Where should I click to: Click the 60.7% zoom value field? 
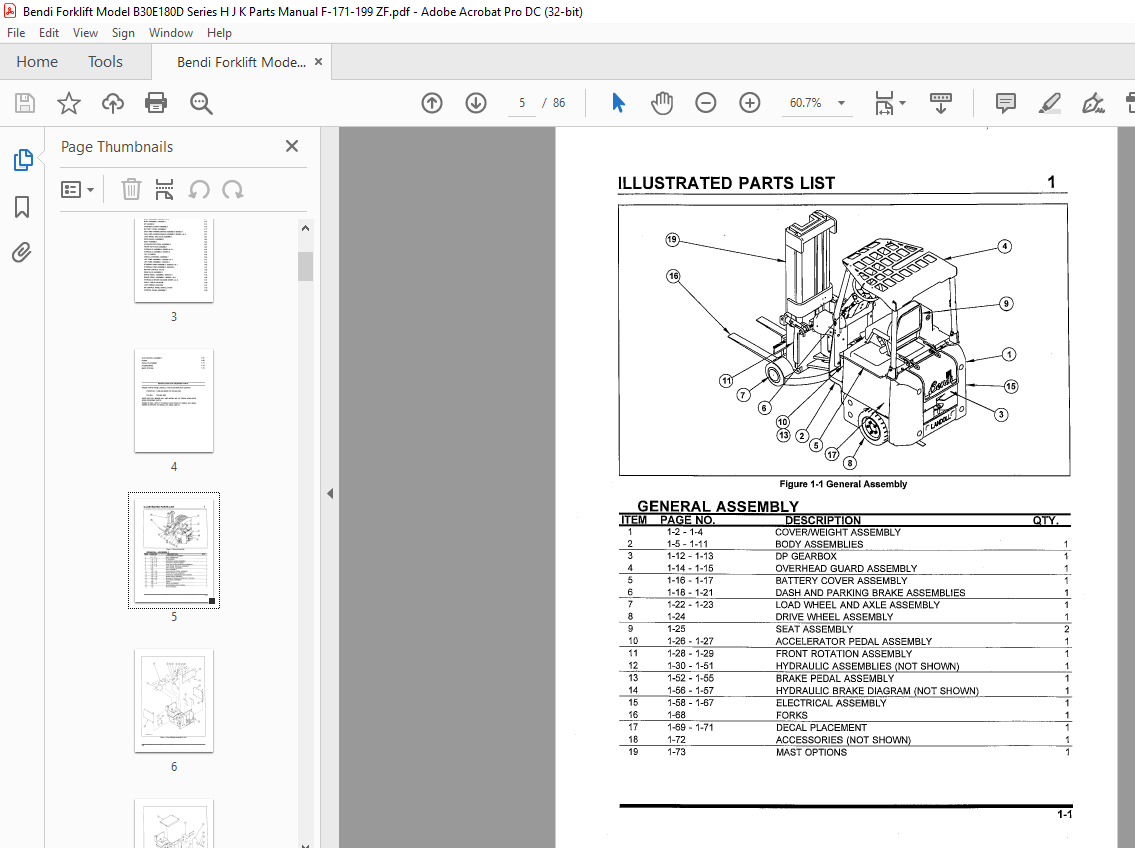[x=806, y=103]
